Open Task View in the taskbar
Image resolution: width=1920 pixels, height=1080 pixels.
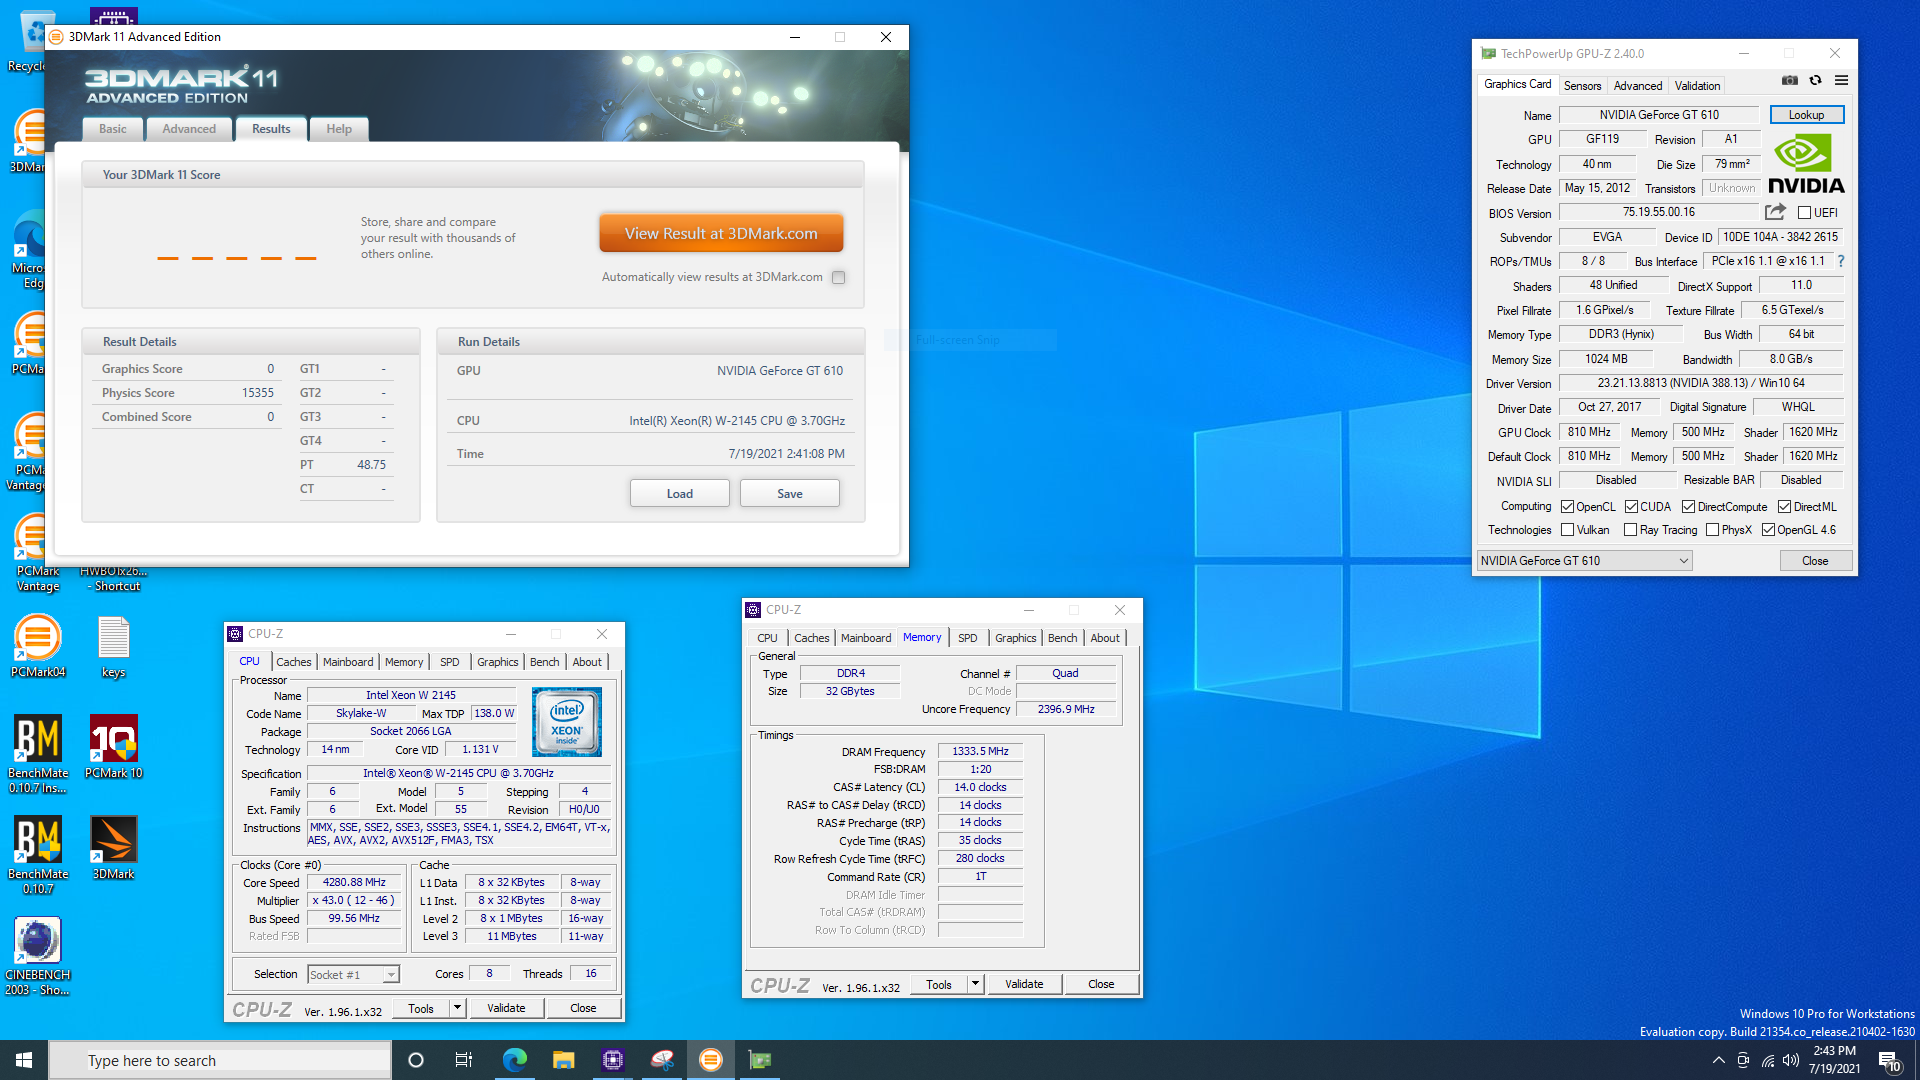click(464, 1060)
